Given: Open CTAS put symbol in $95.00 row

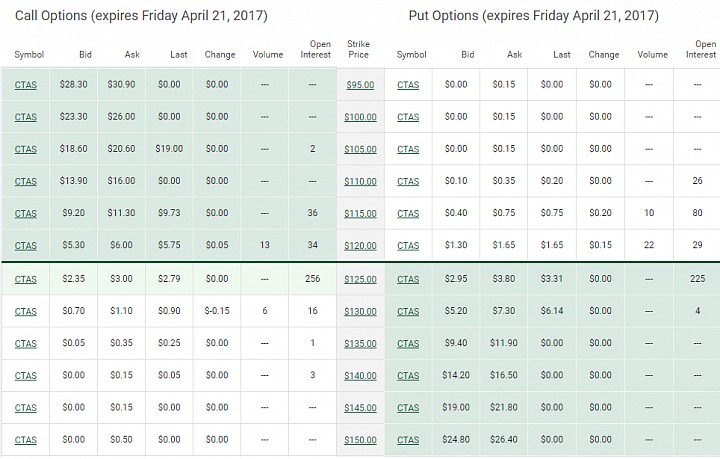Looking at the screenshot, I should tap(408, 85).
